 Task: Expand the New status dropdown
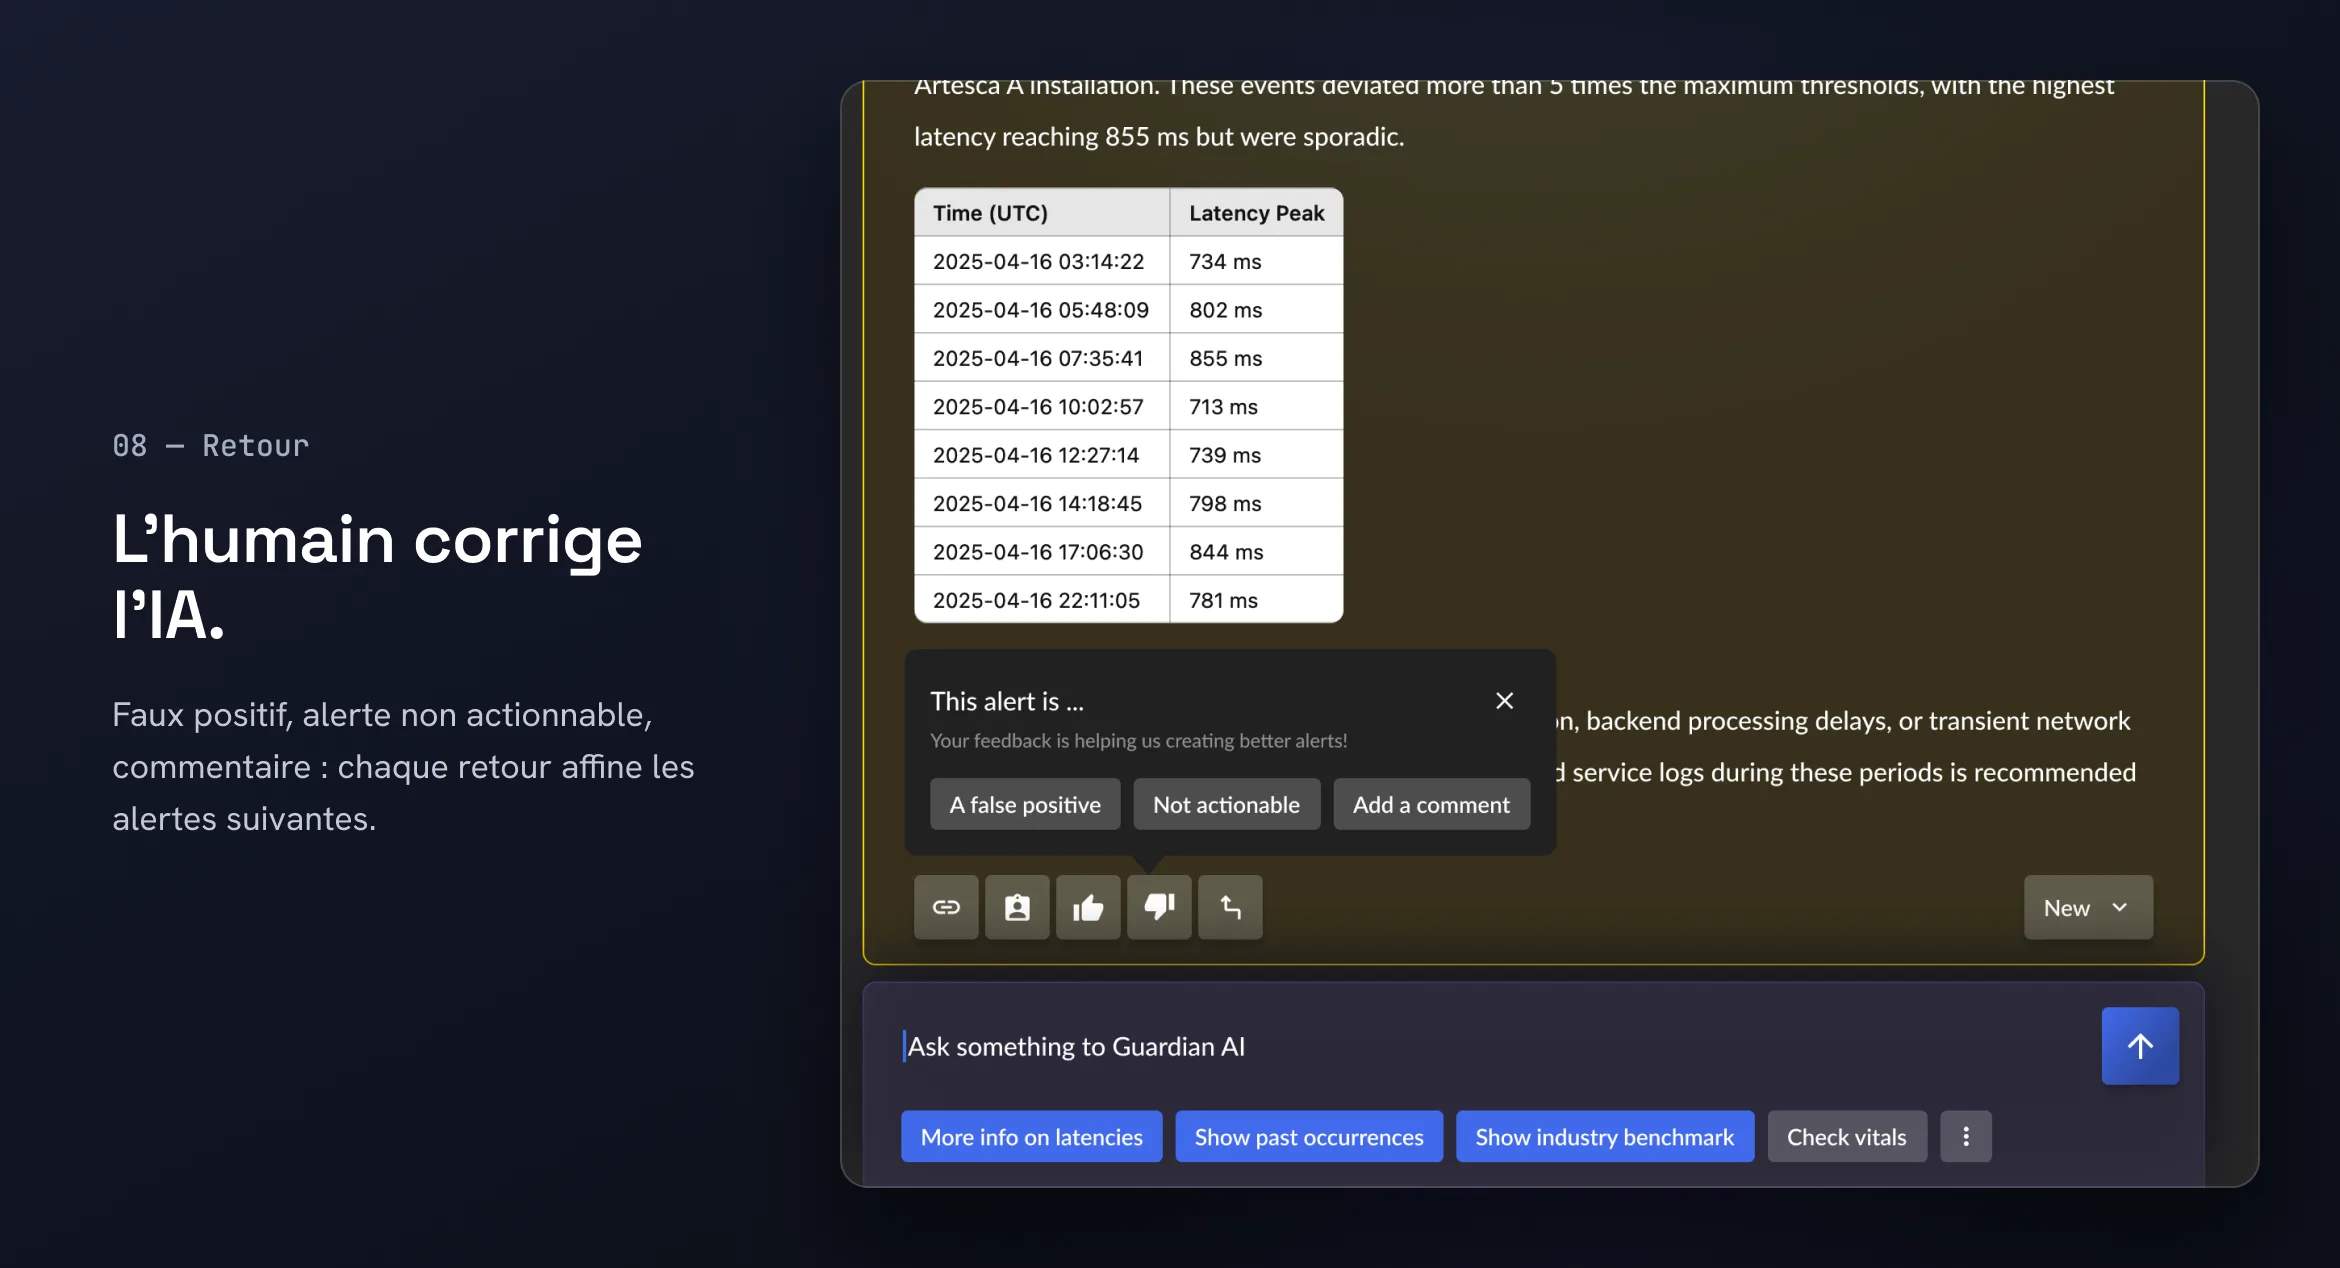pyautogui.click(x=2088, y=907)
